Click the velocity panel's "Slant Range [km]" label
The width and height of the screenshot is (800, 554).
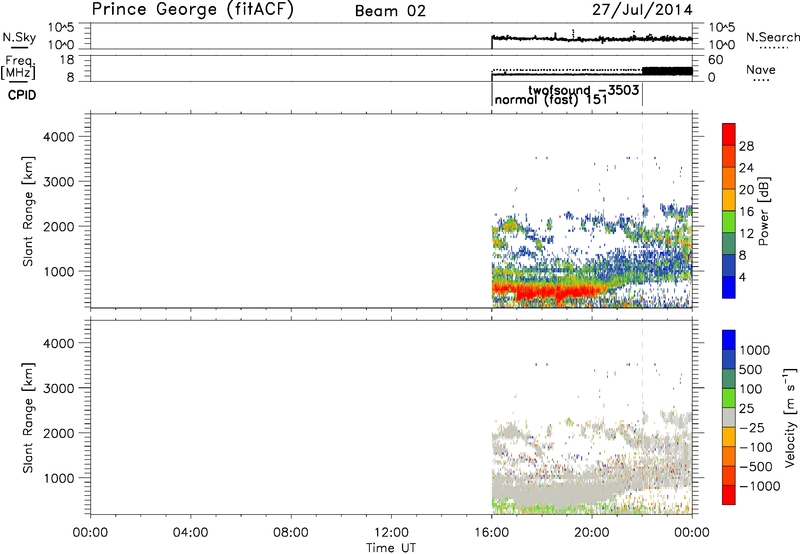coord(28,418)
